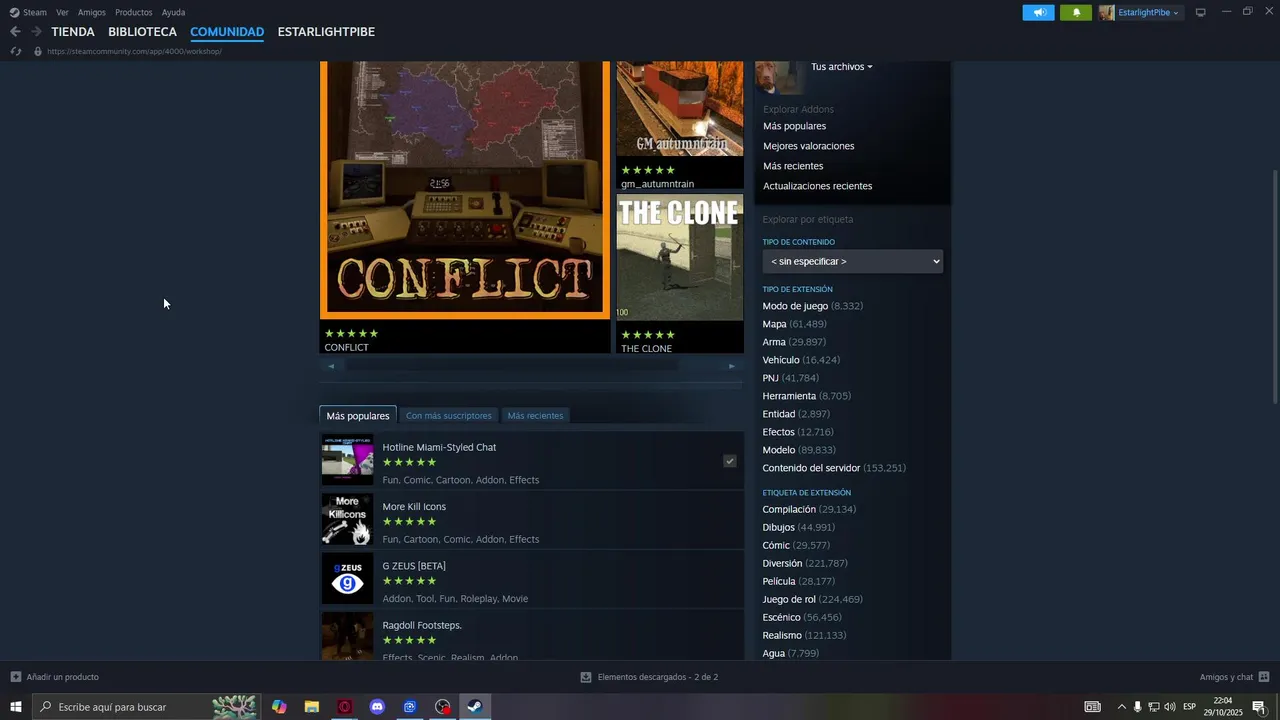The height and width of the screenshot is (720, 1280).
Task: Click the page reload icon beside the URL
Action: click(x=15, y=51)
